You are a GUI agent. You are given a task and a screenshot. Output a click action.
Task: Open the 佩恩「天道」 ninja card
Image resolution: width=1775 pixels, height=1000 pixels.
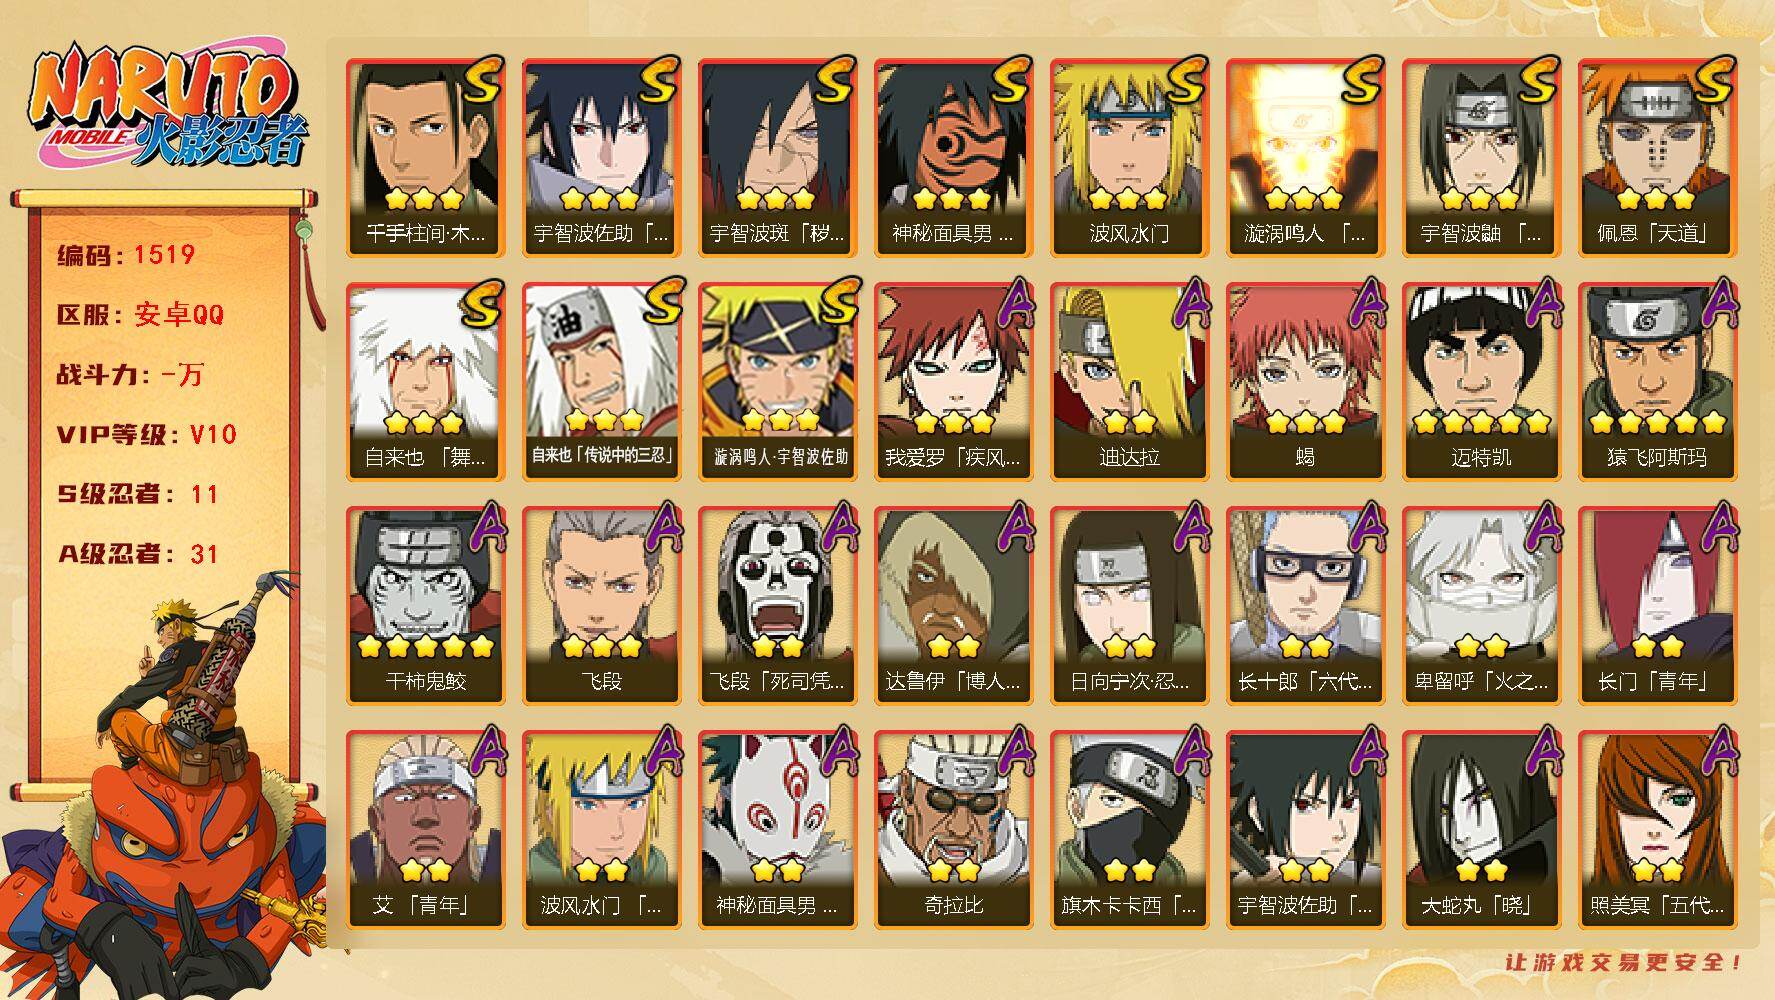coord(1657,157)
